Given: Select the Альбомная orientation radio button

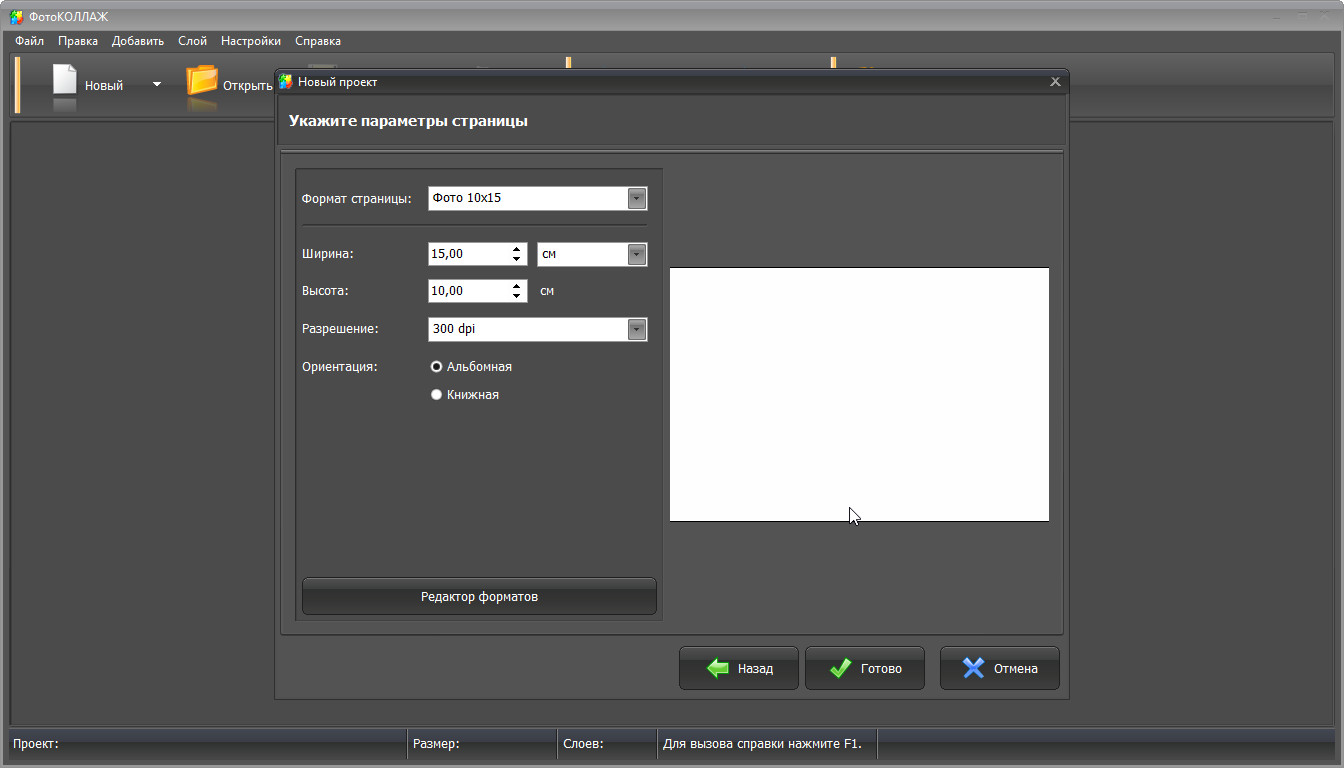Looking at the screenshot, I should tap(436, 367).
